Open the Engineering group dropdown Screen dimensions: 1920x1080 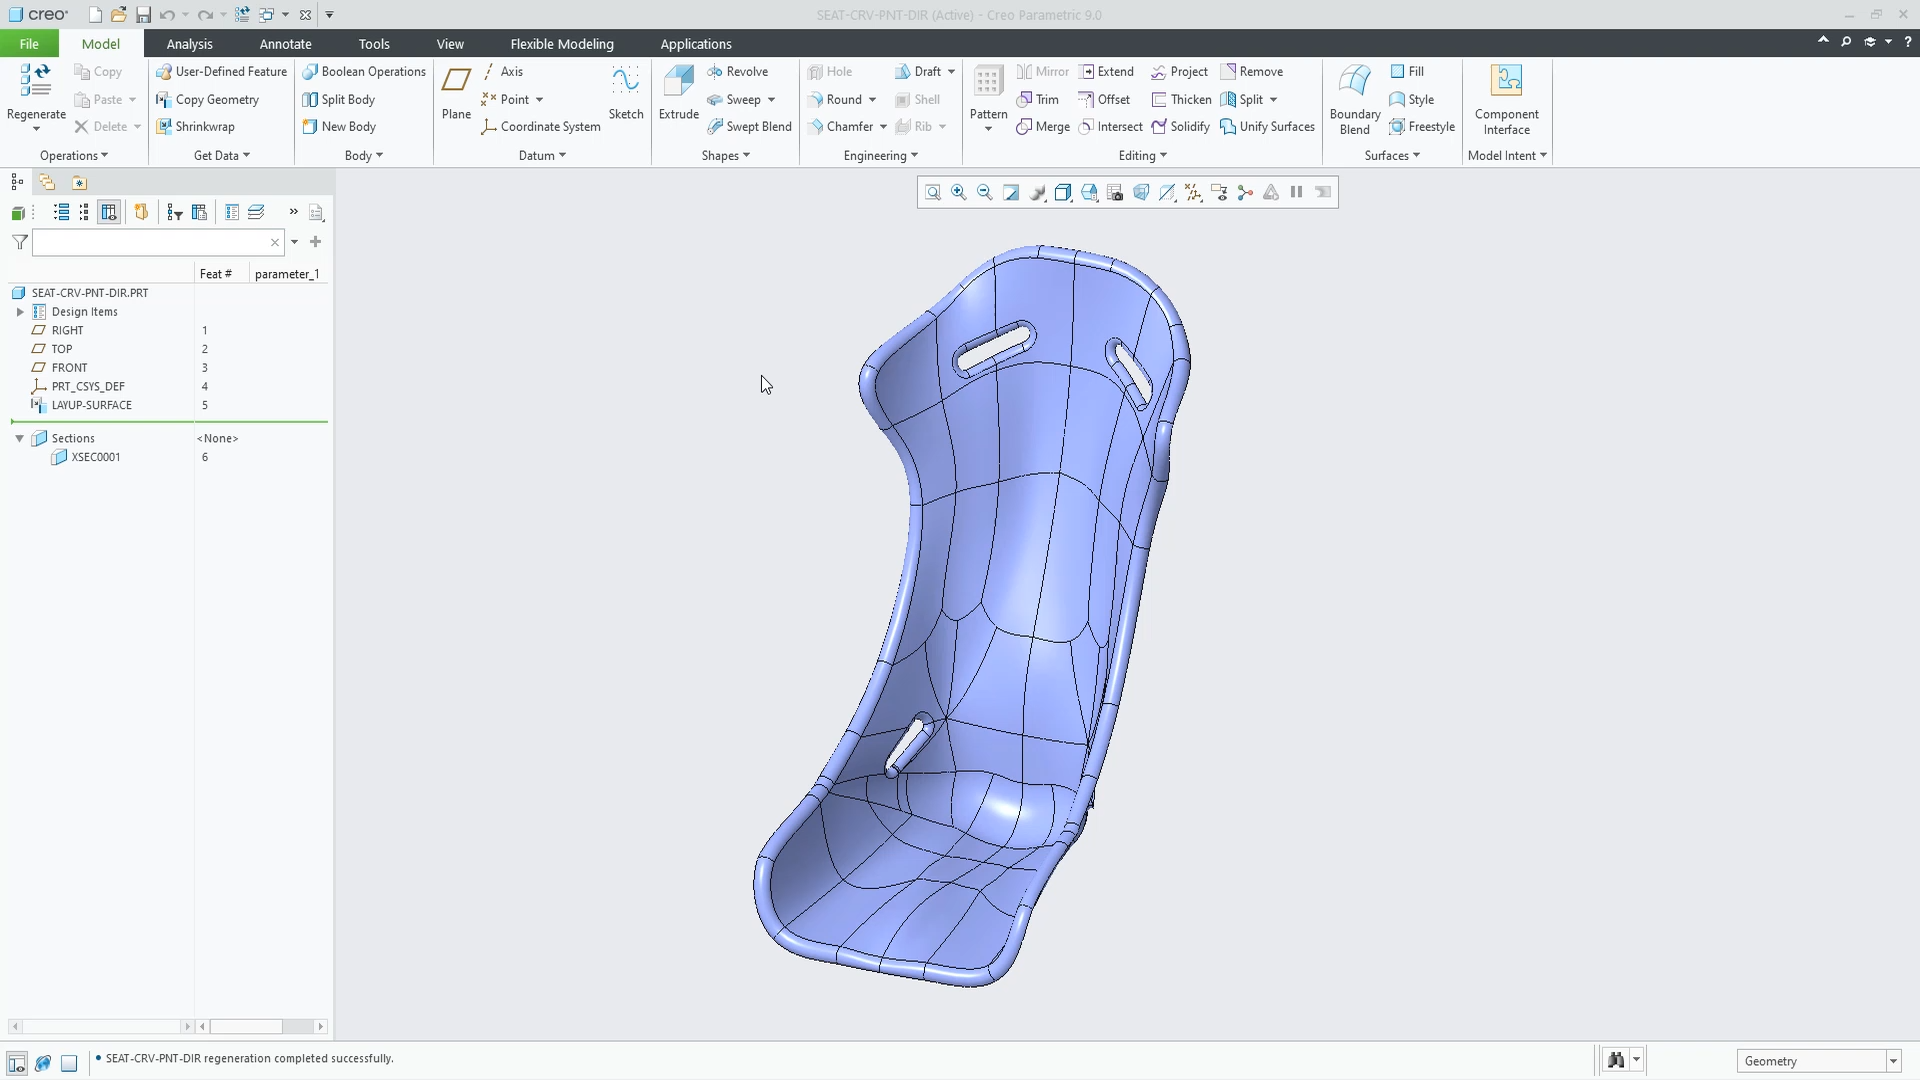[x=881, y=155]
